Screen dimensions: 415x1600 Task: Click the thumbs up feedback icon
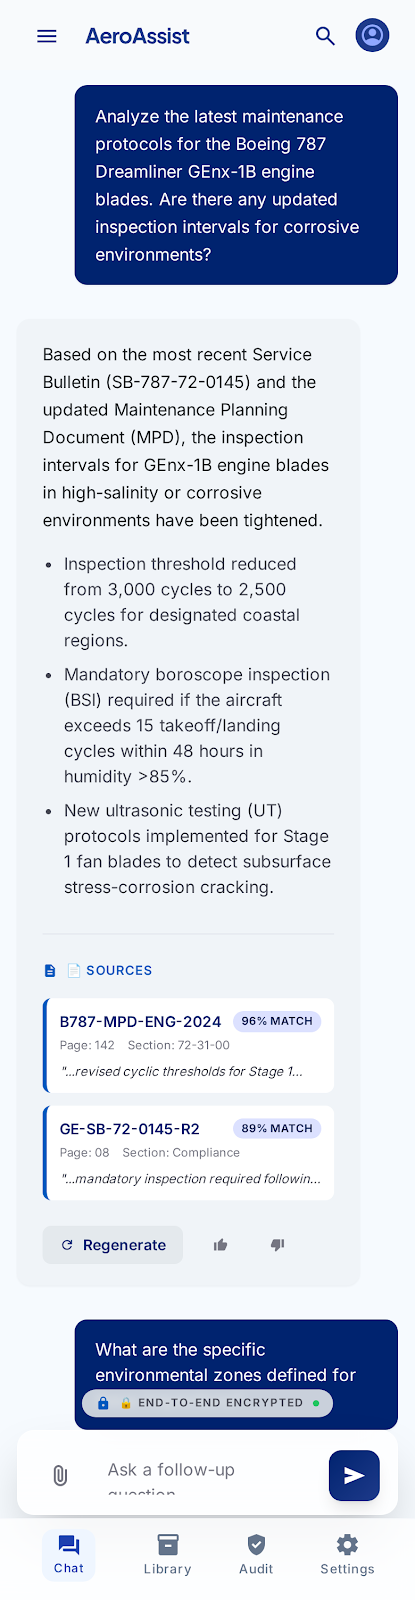[x=220, y=1245]
